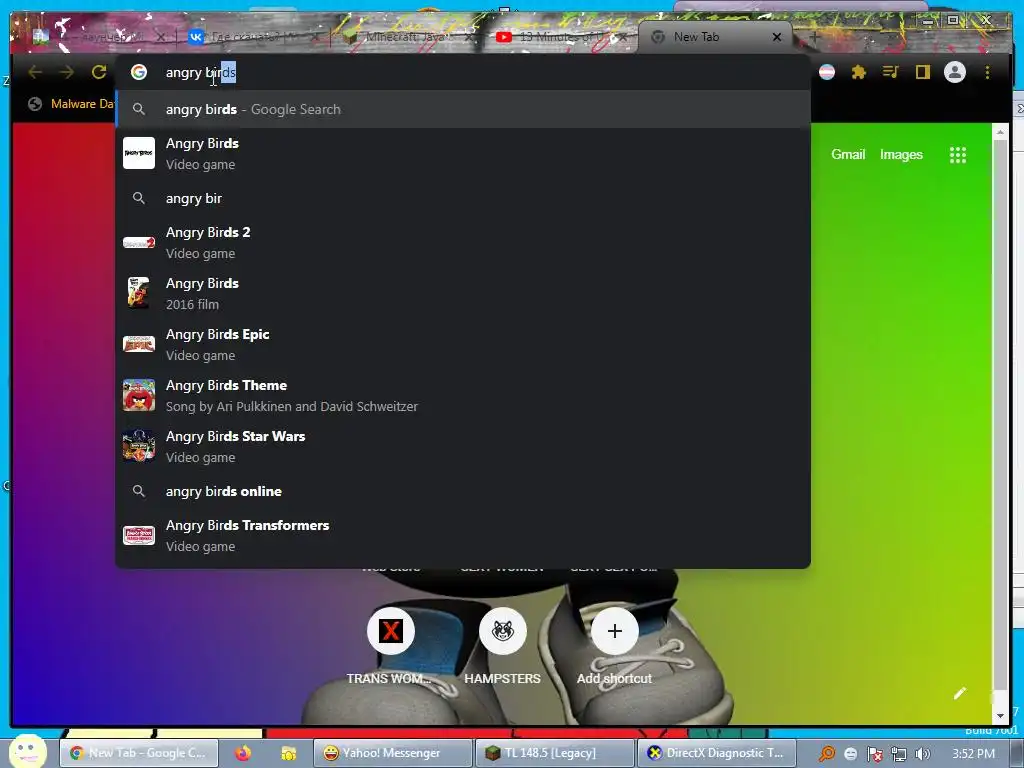Open the Chrome profile avatar
1024x768 pixels.
pos(955,72)
